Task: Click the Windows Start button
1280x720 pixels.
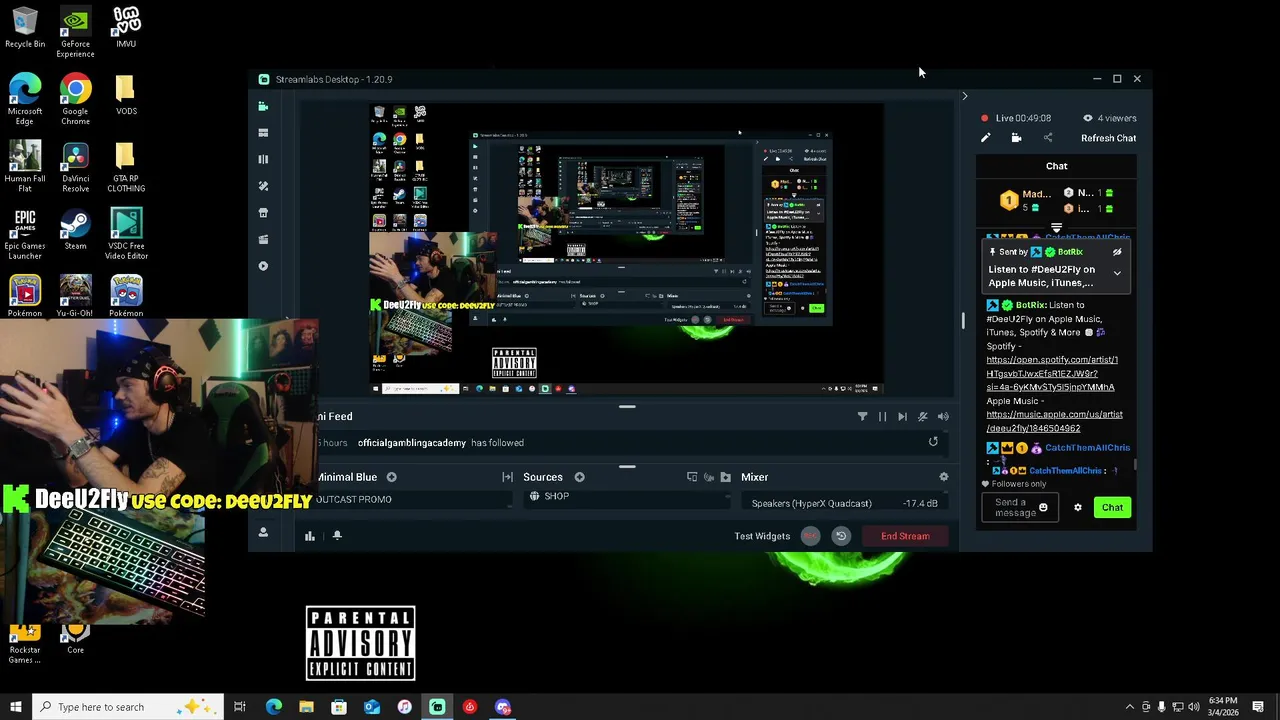Action: tap(15, 707)
